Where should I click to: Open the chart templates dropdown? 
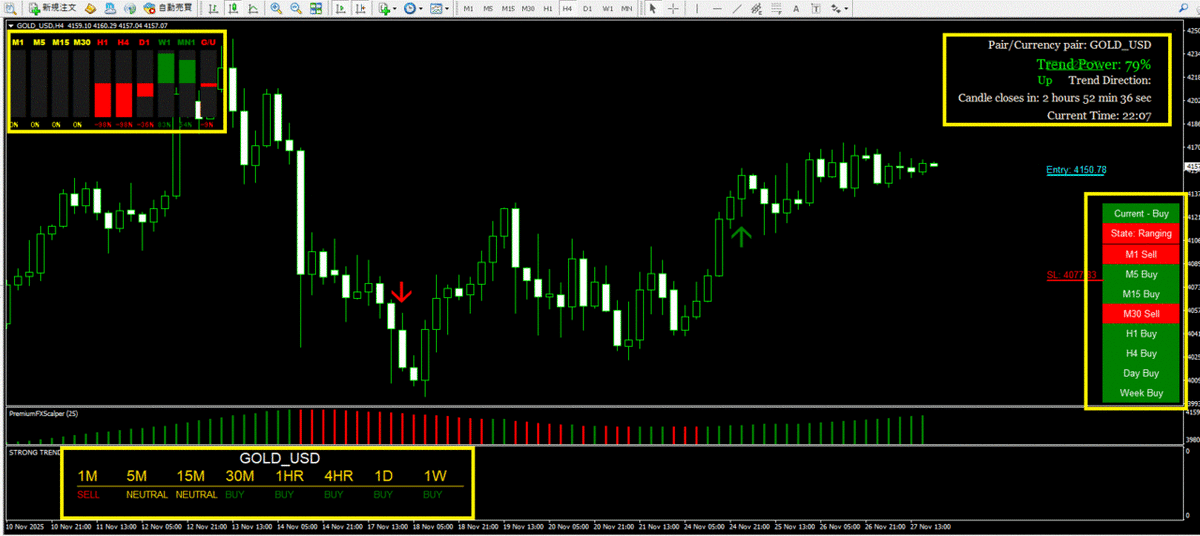point(439,8)
